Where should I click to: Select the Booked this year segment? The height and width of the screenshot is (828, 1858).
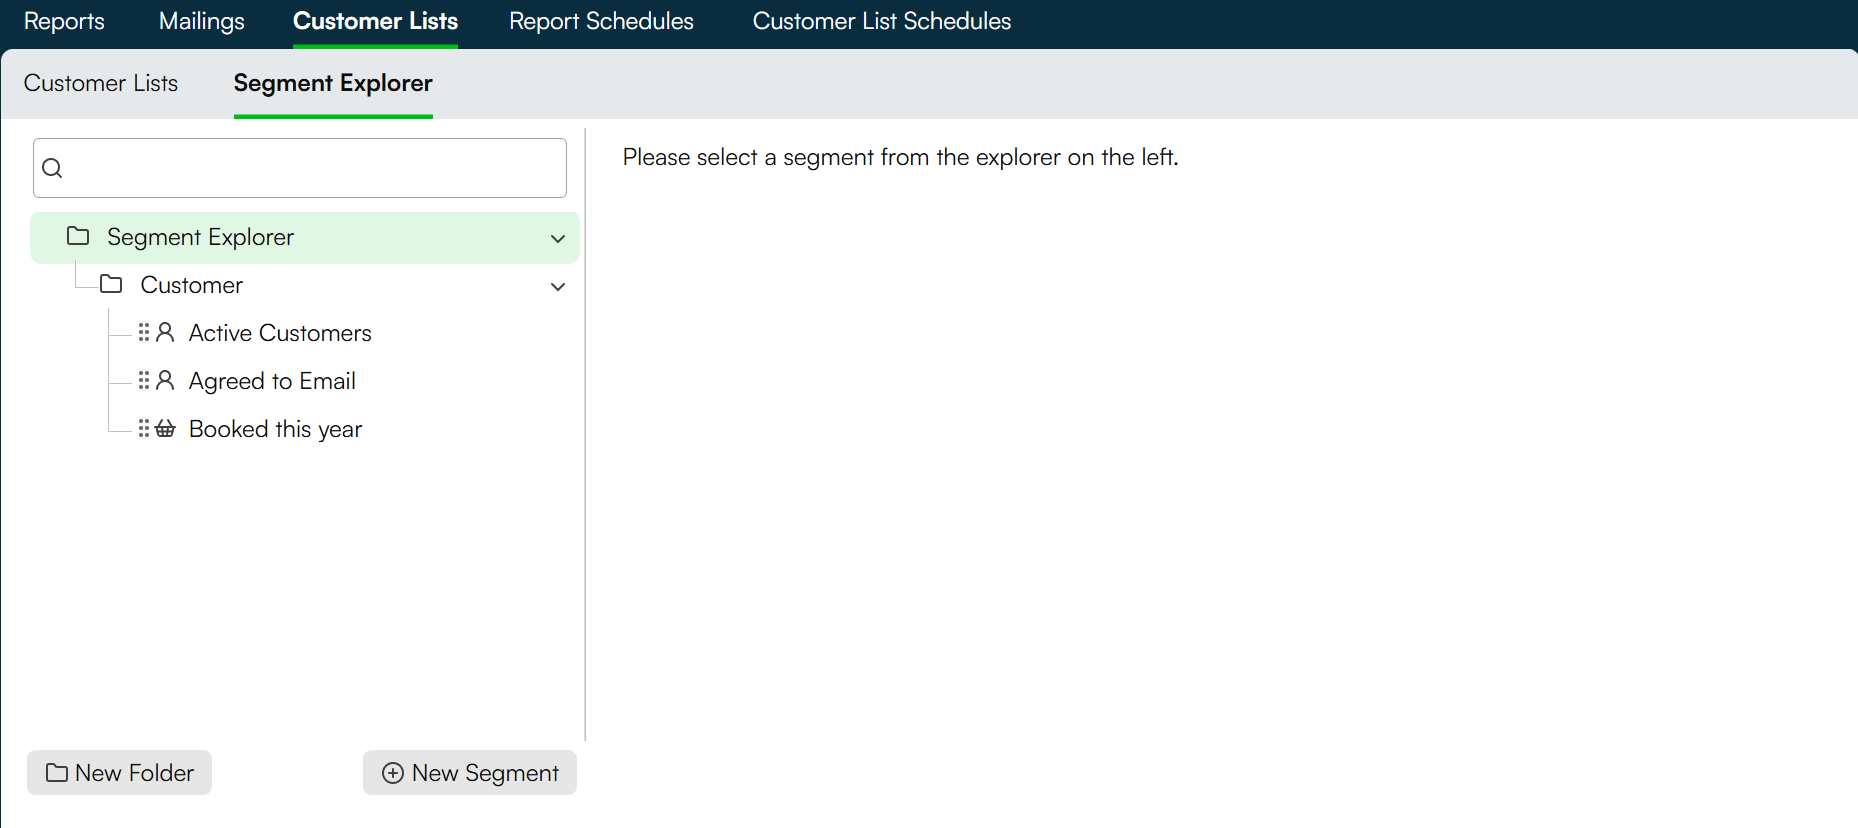[275, 429]
